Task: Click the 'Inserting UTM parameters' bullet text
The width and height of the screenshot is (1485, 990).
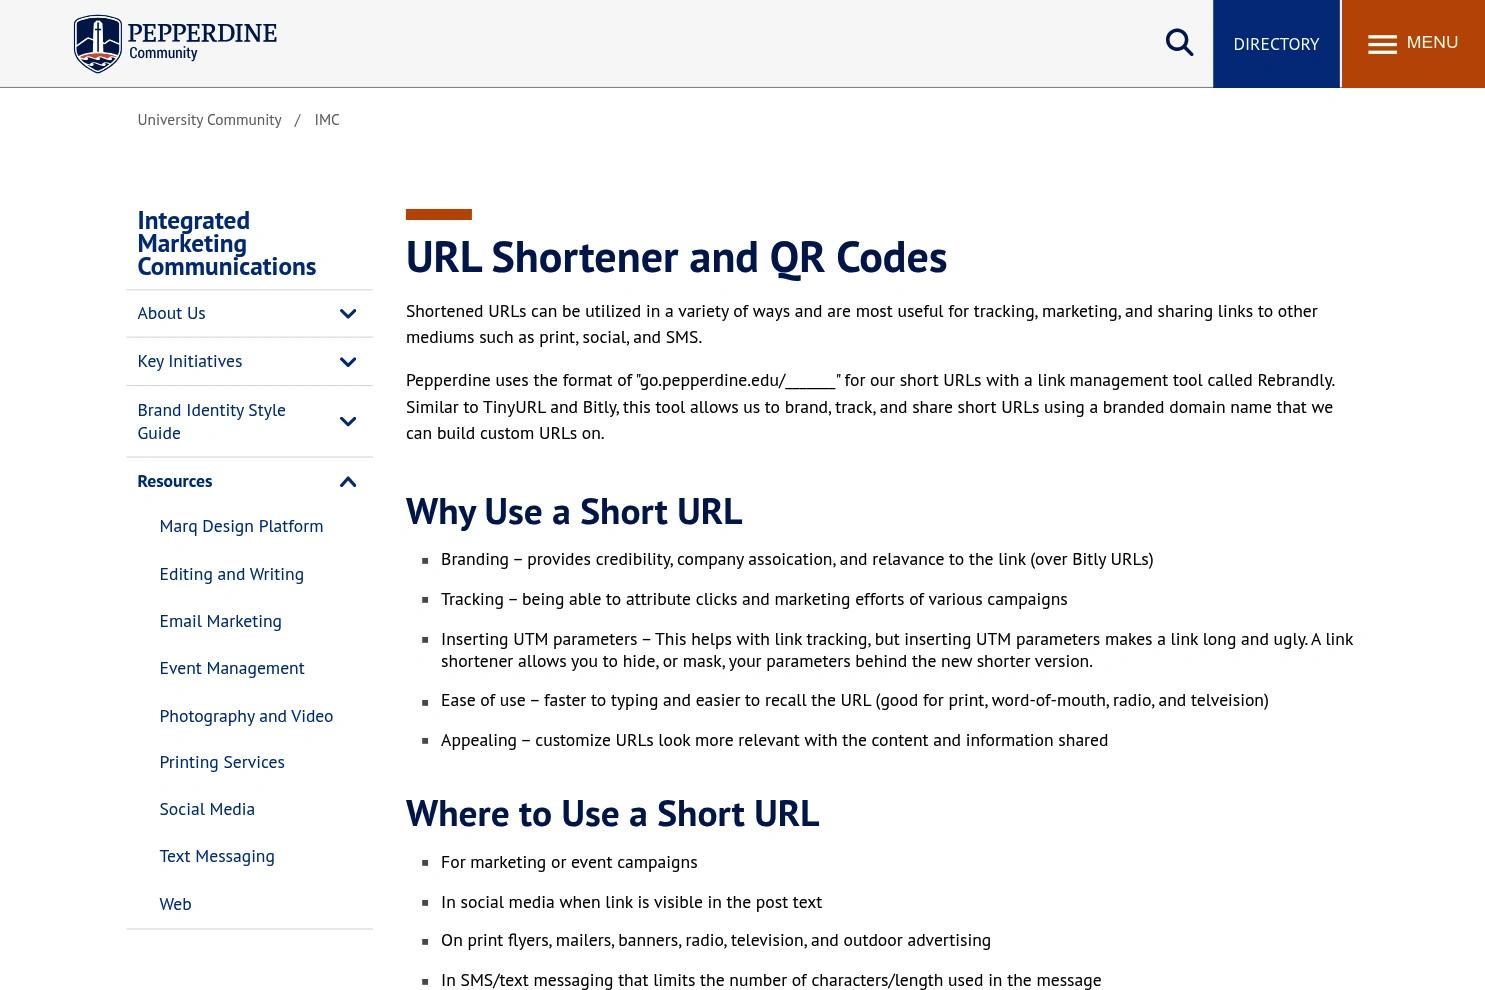Action: click(x=897, y=650)
